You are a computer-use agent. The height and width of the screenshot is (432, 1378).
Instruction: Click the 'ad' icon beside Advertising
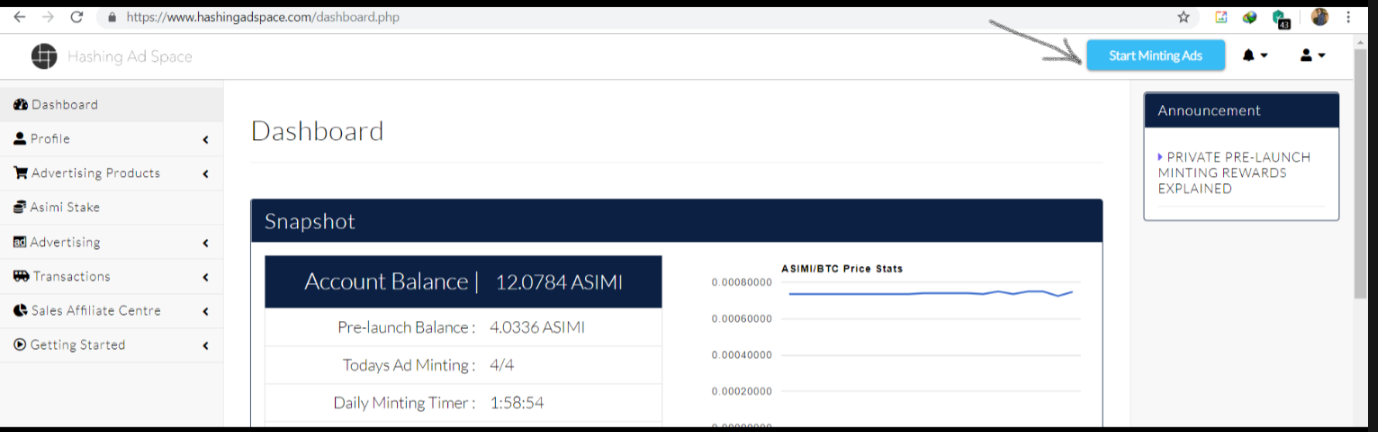click(x=20, y=242)
